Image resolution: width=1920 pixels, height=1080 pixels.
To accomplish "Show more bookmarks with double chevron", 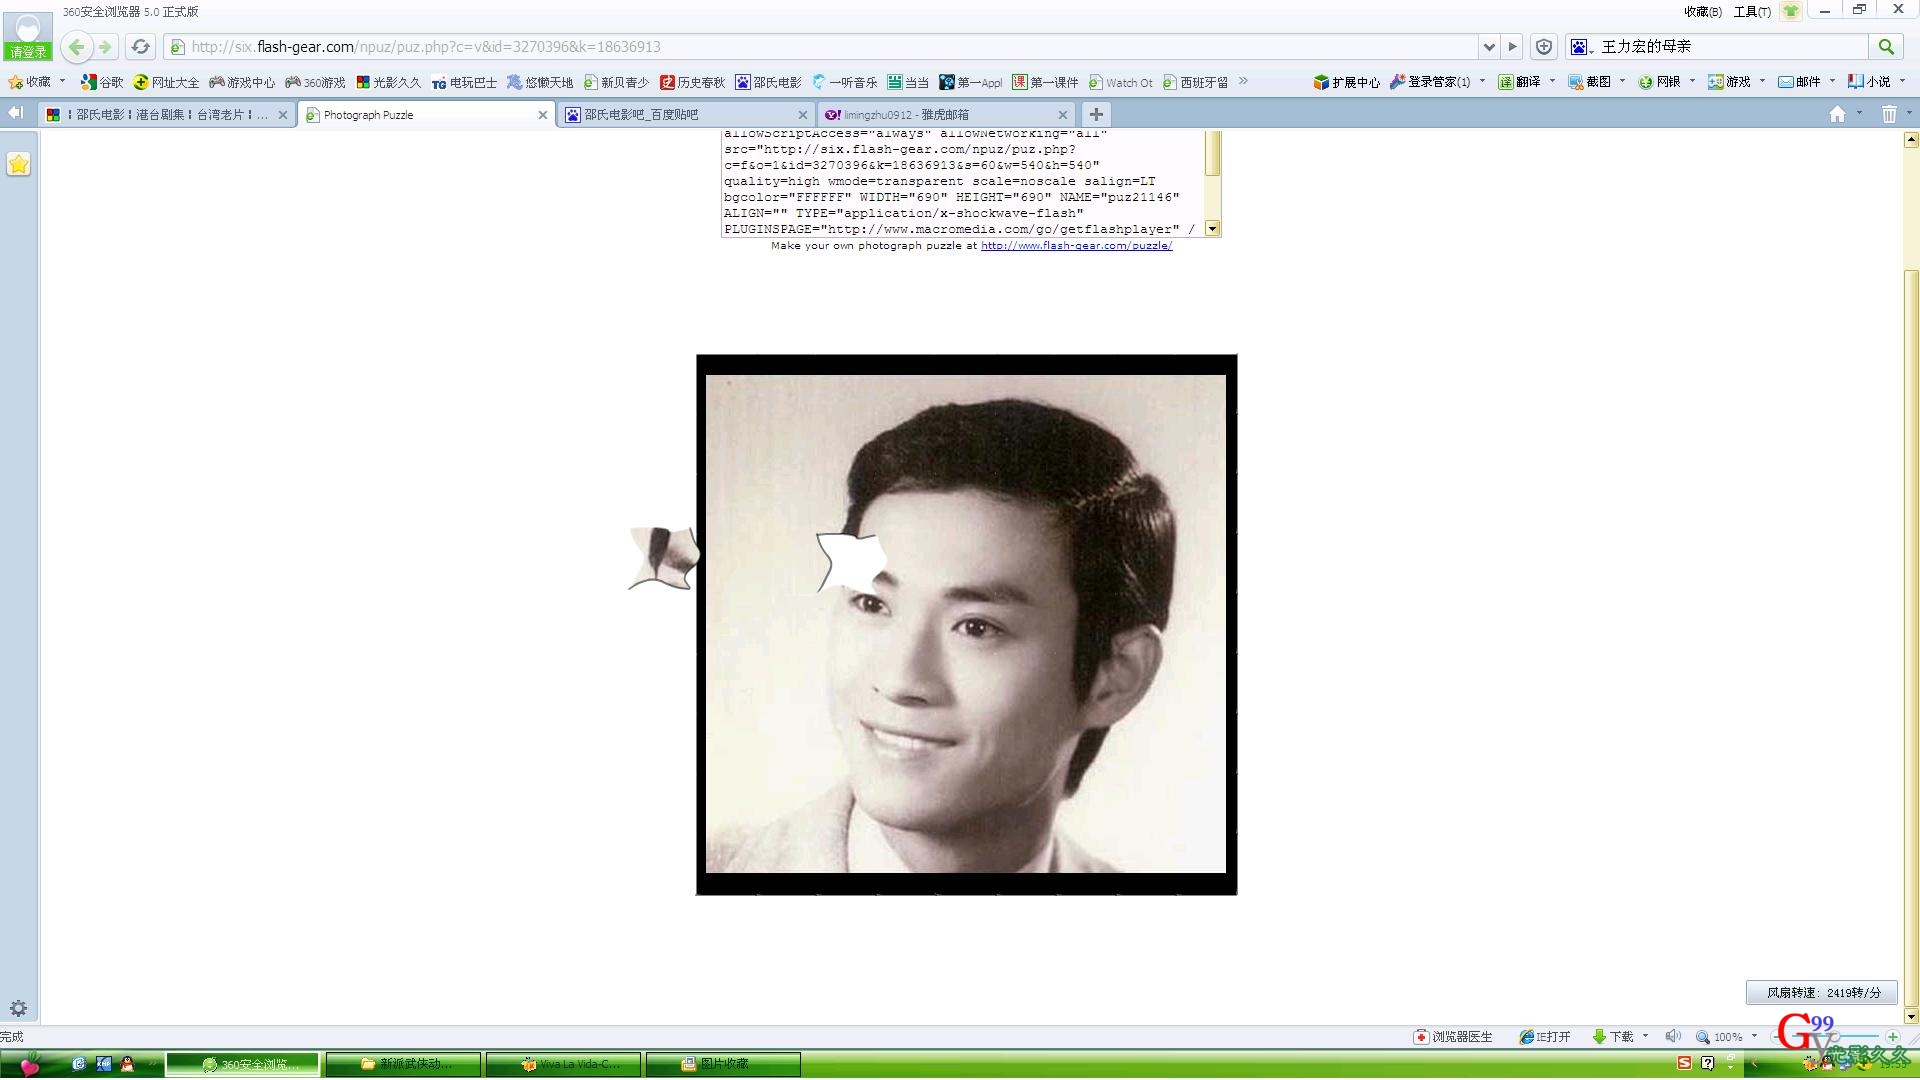I will (x=1243, y=82).
